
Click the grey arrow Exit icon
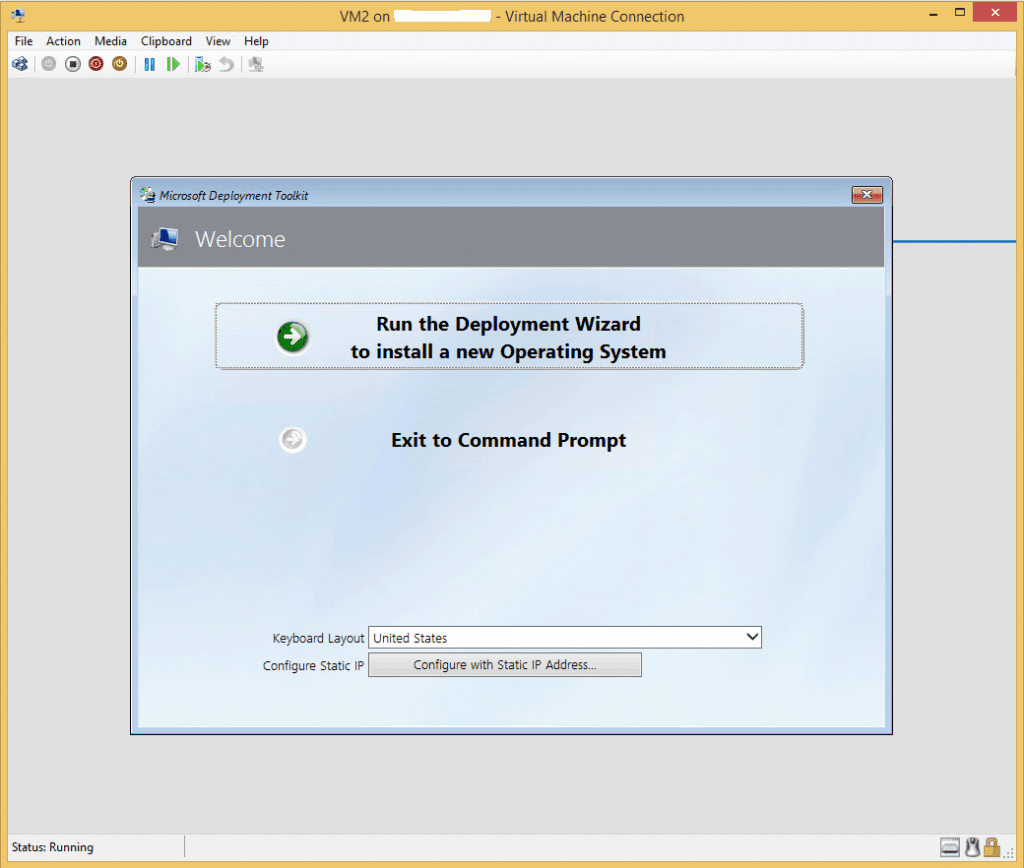(293, 440)
